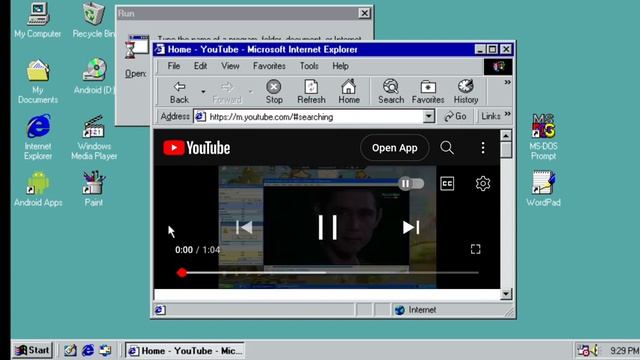The height and width of the screenshot is (360, 640).
Task: Click the Open App button
Action: (394, 148)
